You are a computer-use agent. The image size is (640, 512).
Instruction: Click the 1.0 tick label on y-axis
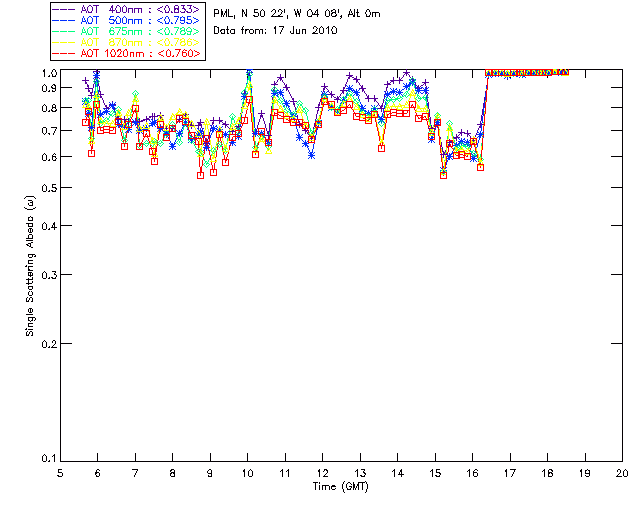[49, 74]
